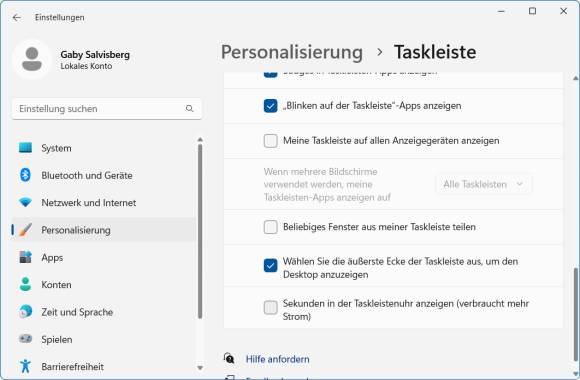
Task: Open Gaby Salvisberg's account avatar
Action: click(32, 60)
